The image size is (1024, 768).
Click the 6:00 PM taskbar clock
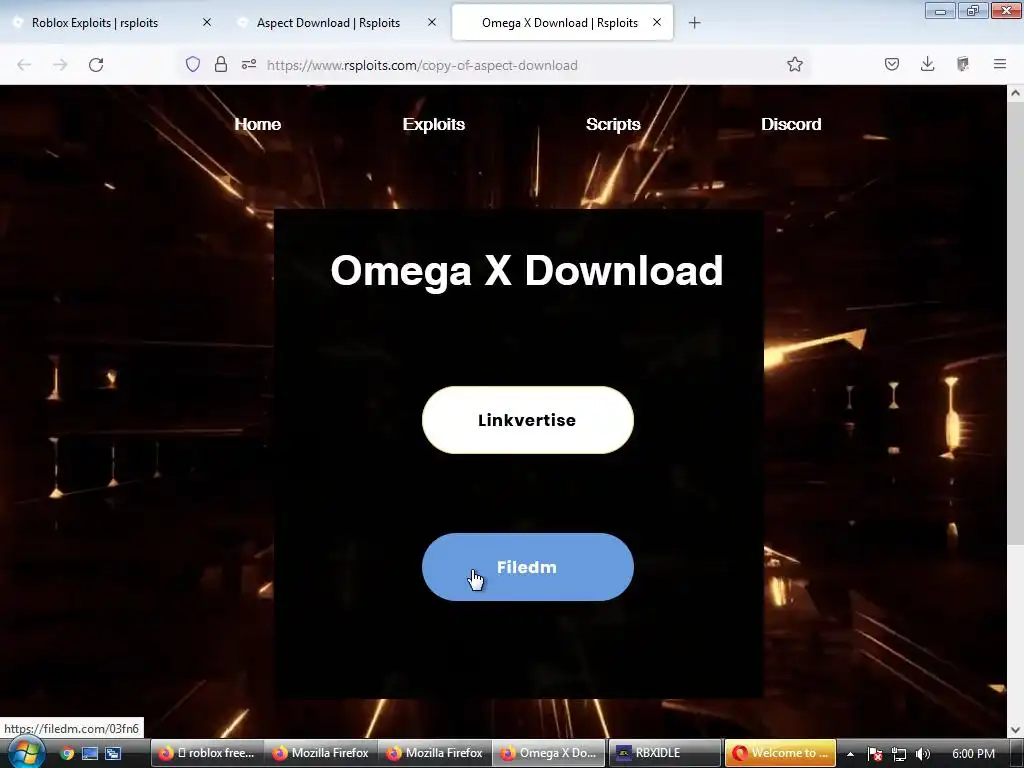(x=973, y=754)
